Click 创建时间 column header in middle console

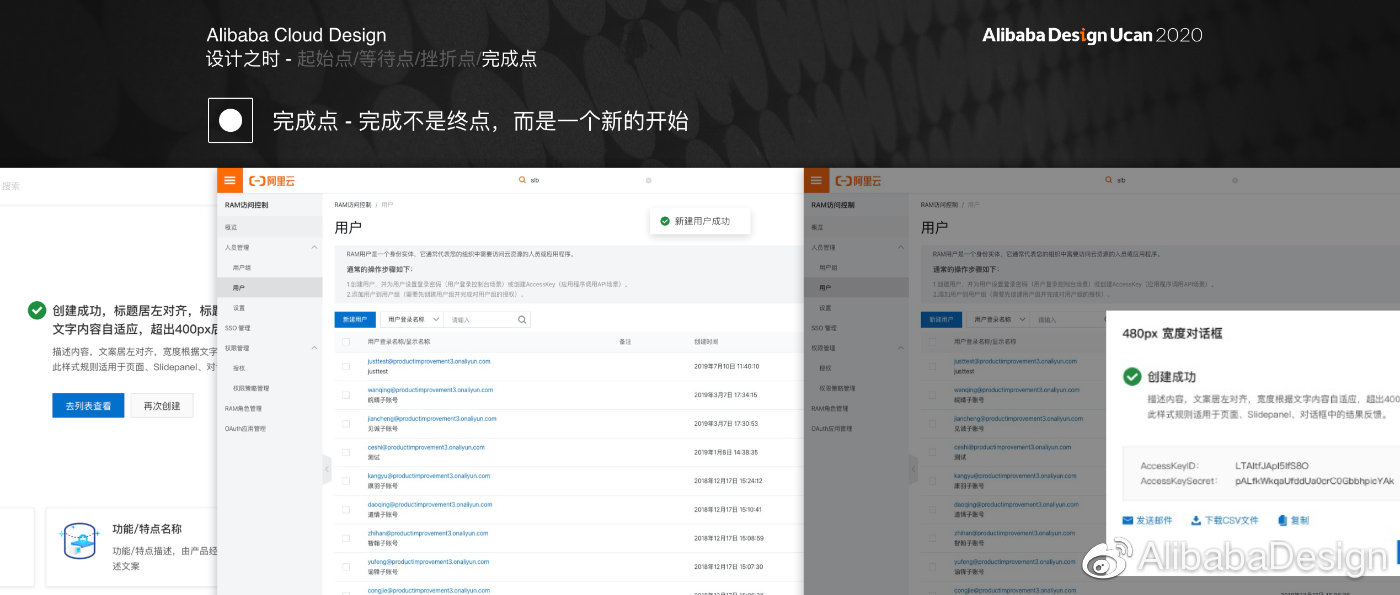706,342
